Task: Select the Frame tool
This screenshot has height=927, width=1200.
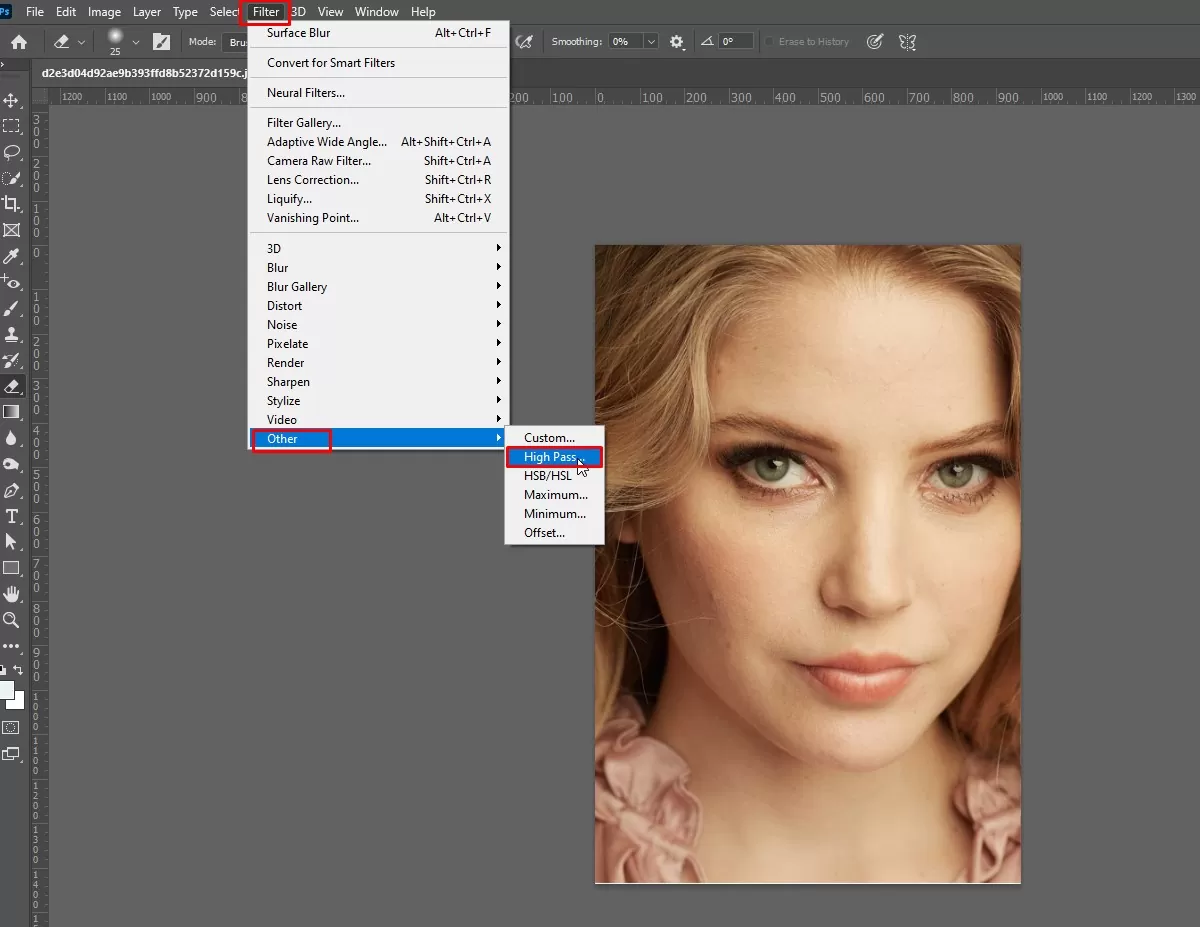Action: (12, 230)
